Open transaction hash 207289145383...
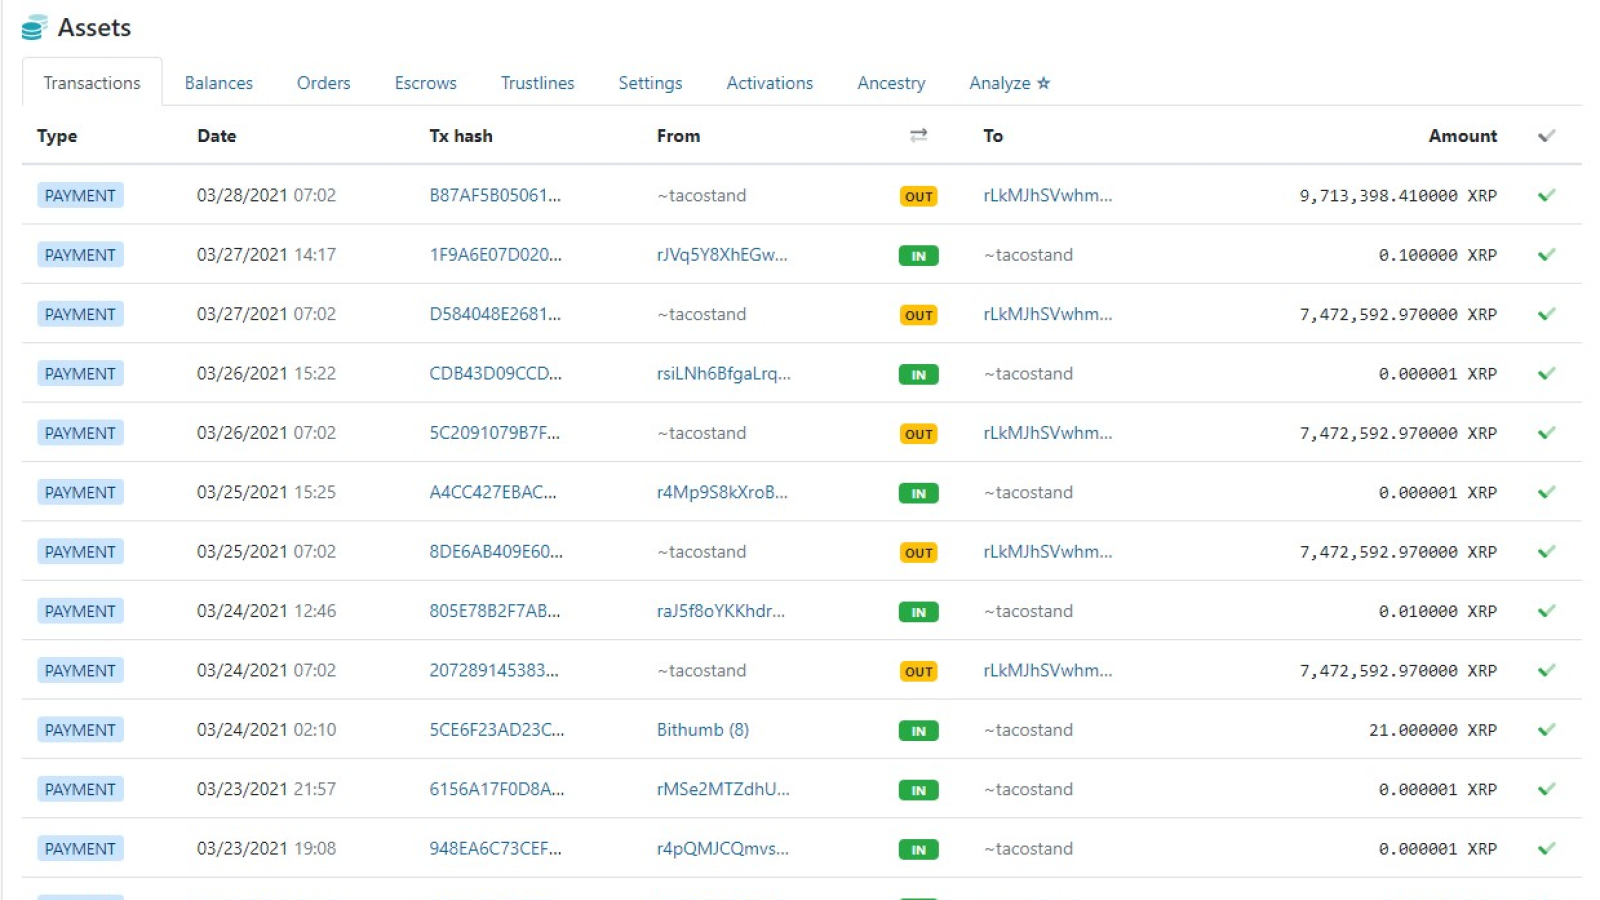 point(494,670)
